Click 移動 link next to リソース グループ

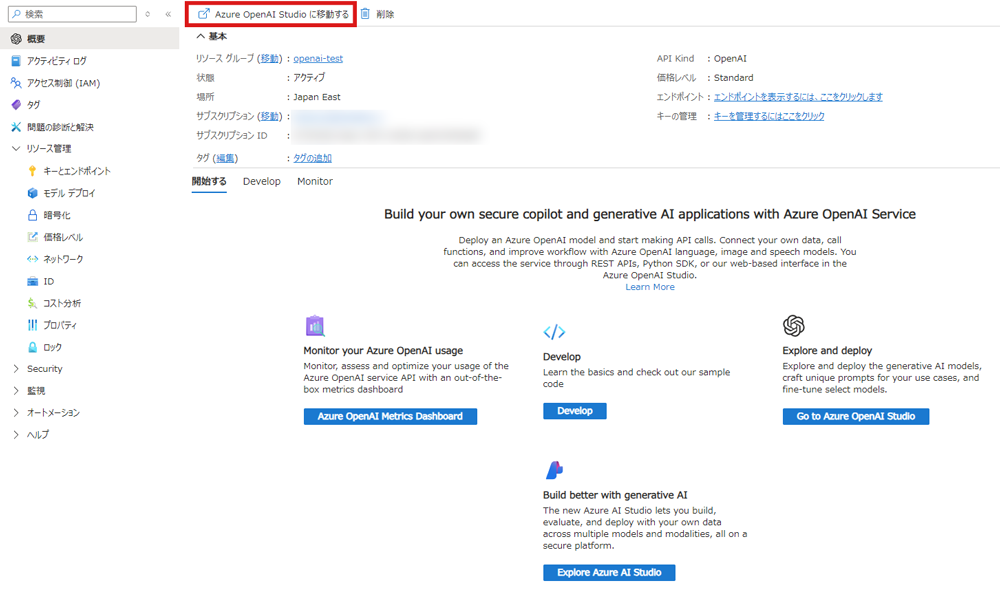click(x=270, y=59)
